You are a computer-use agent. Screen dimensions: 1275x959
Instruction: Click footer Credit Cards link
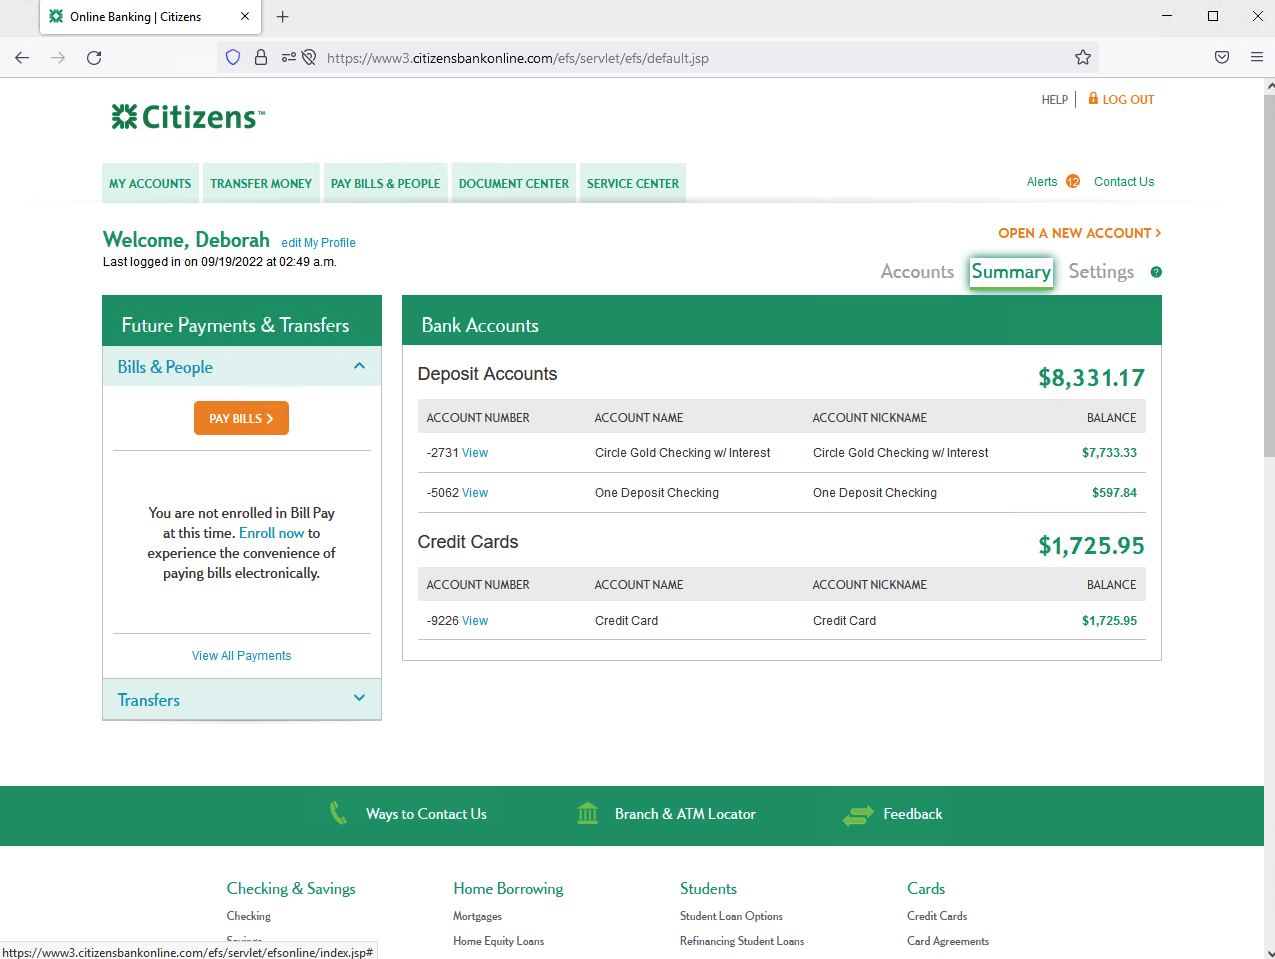click(937, 916)
